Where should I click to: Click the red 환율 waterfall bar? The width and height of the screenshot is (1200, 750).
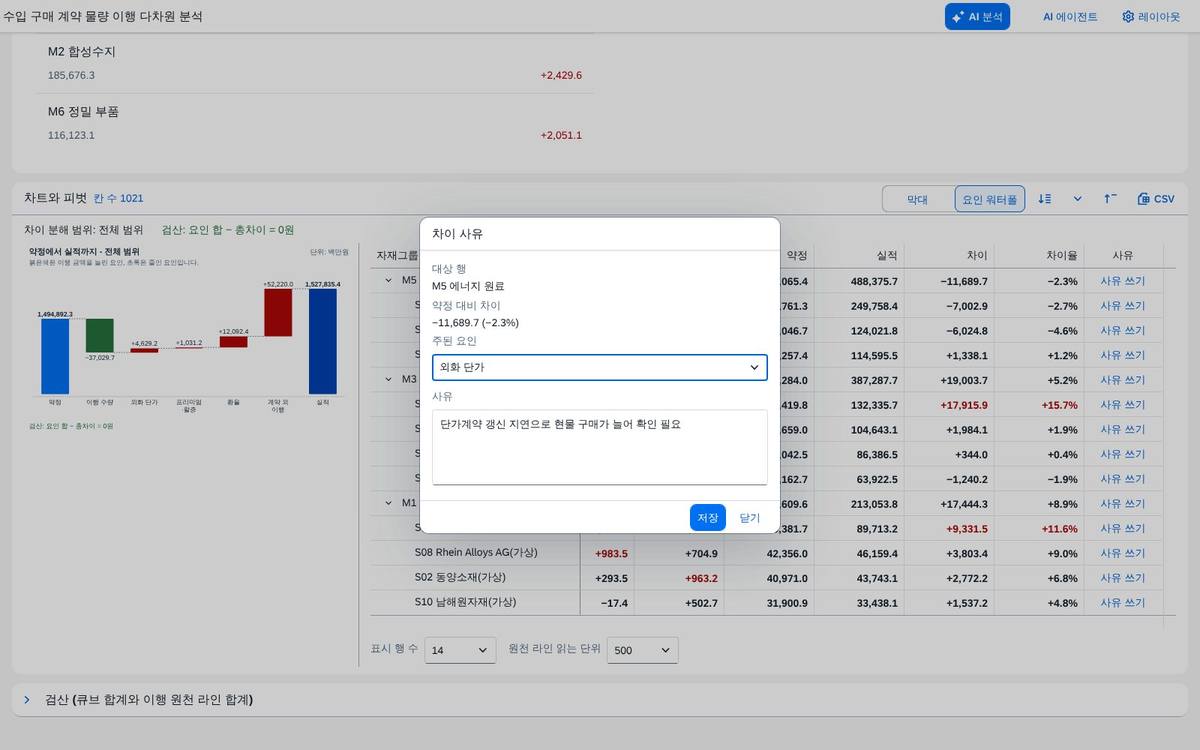click(233, 341)
